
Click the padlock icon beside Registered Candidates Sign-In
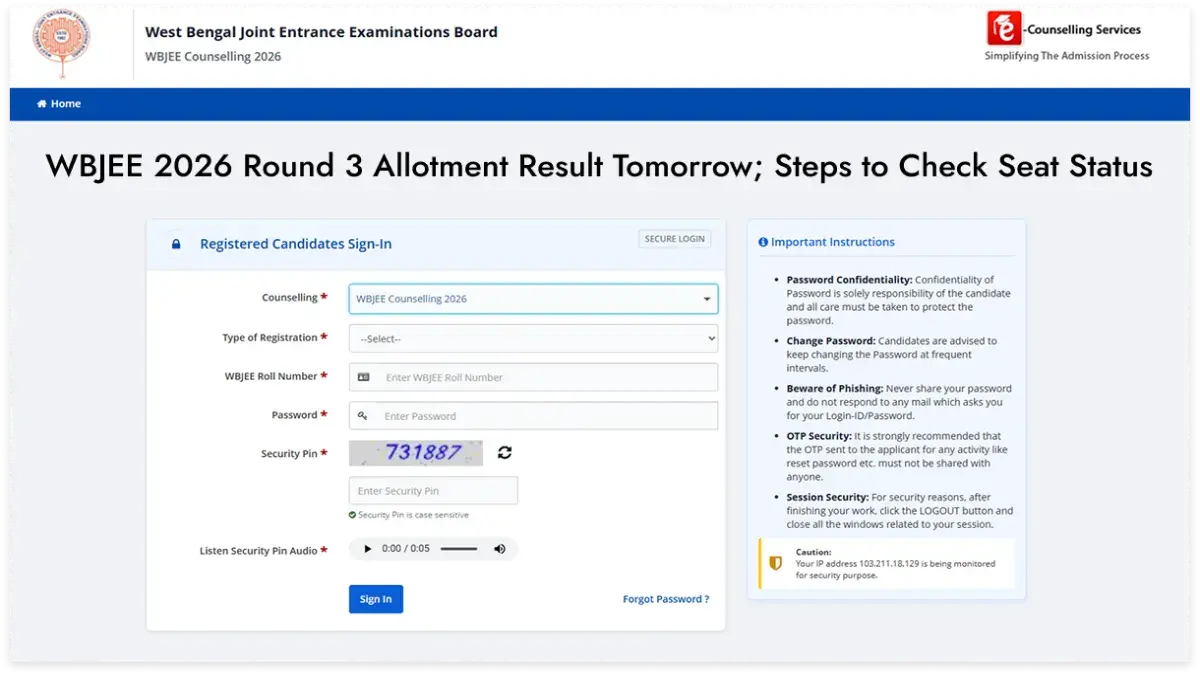click(x=176, y=244)
